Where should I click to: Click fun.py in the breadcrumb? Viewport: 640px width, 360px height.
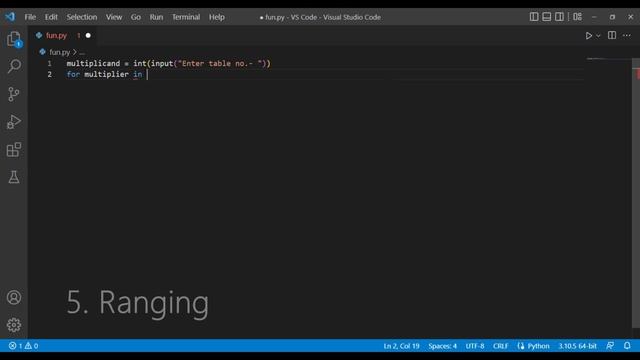[x=60, y=52]
